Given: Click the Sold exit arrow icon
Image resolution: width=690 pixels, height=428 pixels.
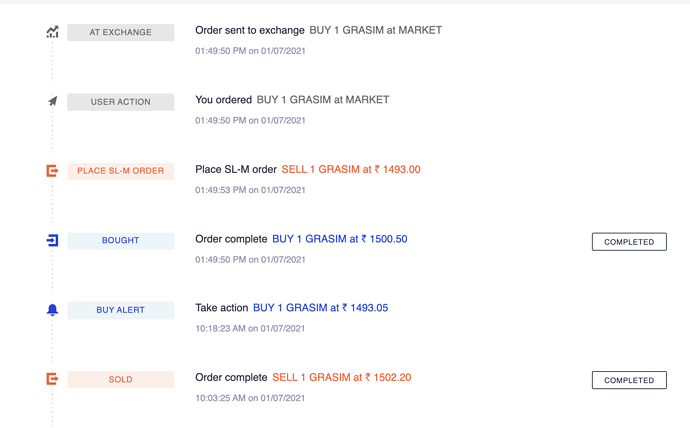Looking at the screenshot, I should [x=52, y=379].
